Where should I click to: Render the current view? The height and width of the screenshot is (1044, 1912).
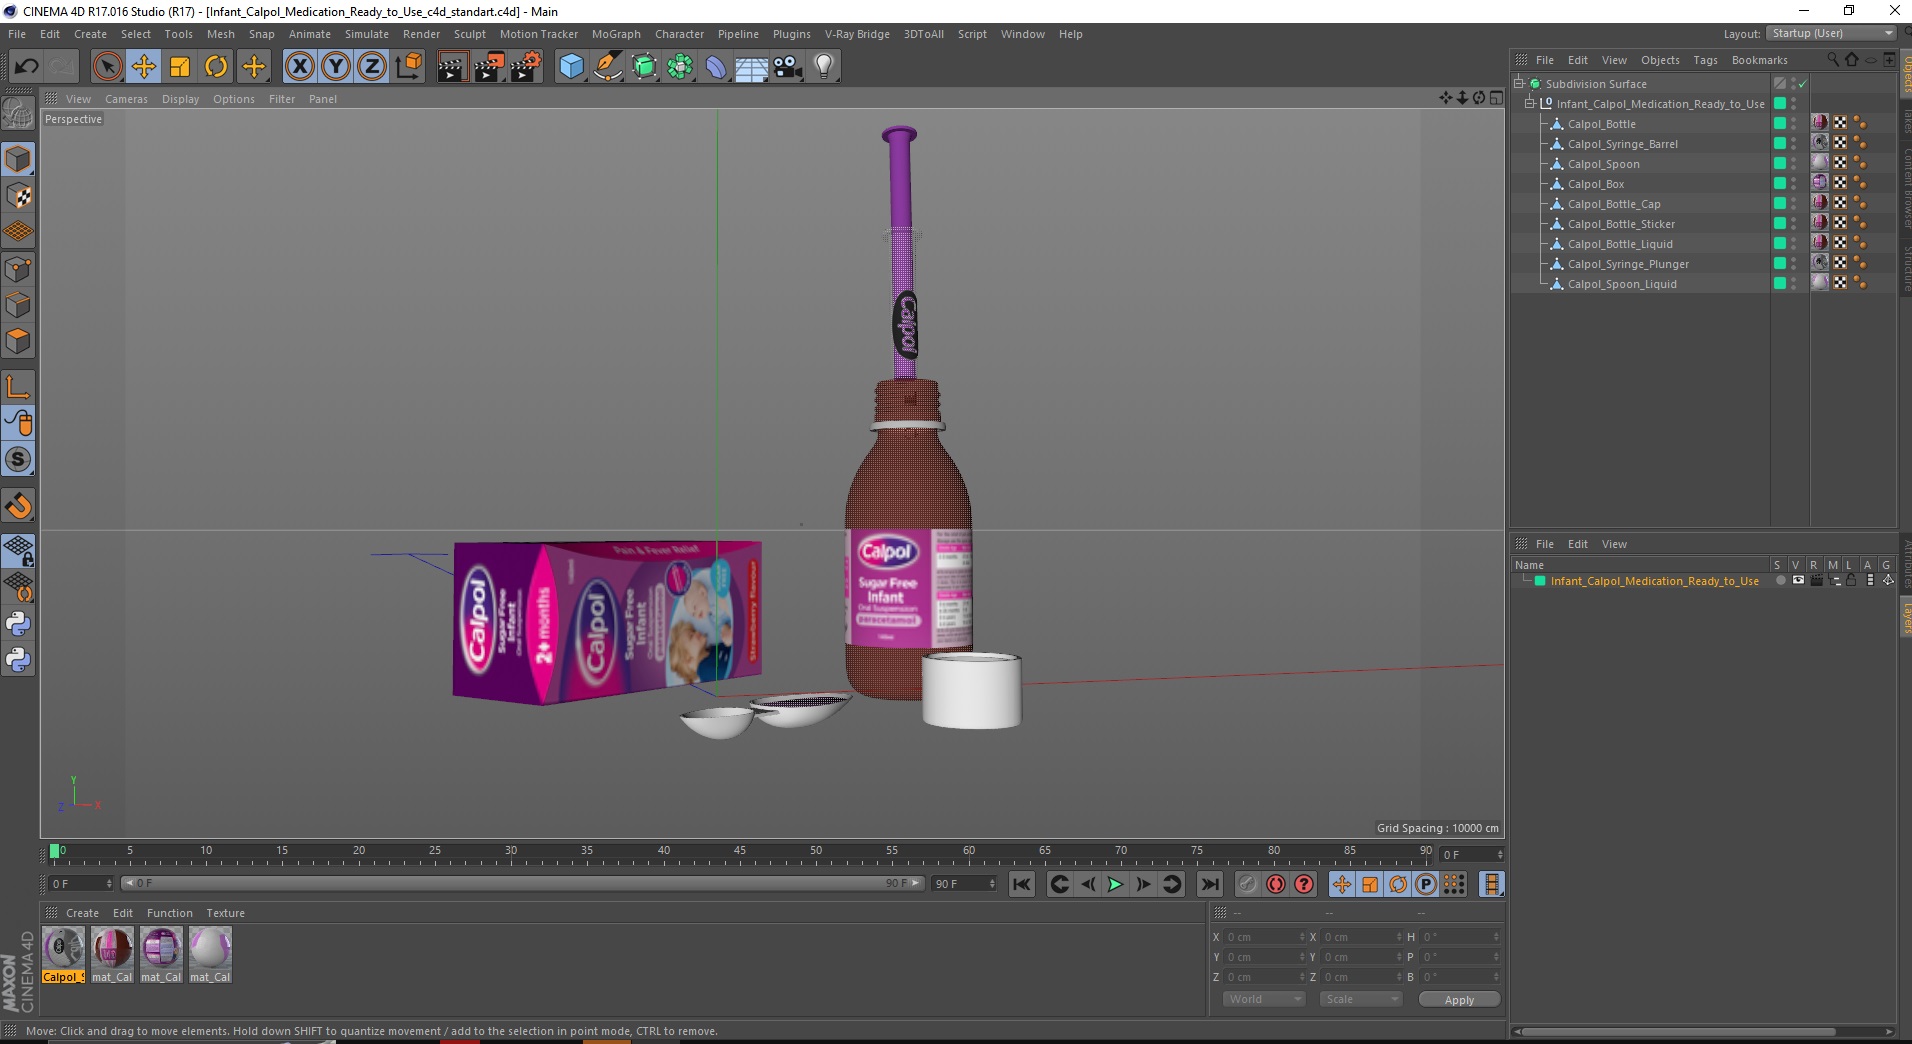[452, 67]
